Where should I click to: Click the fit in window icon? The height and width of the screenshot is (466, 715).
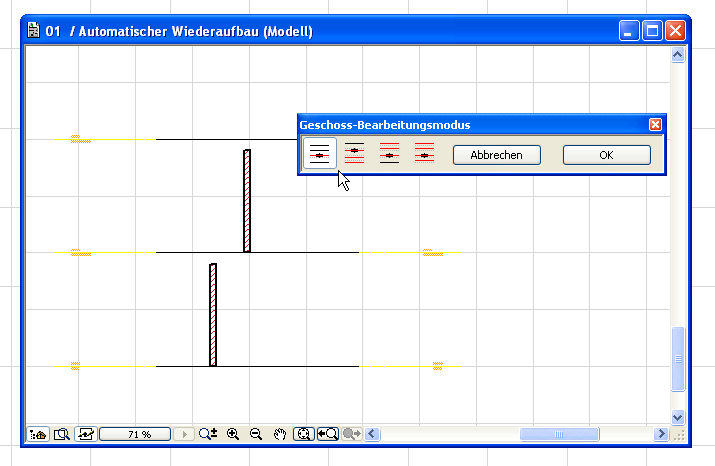(304, 434)
